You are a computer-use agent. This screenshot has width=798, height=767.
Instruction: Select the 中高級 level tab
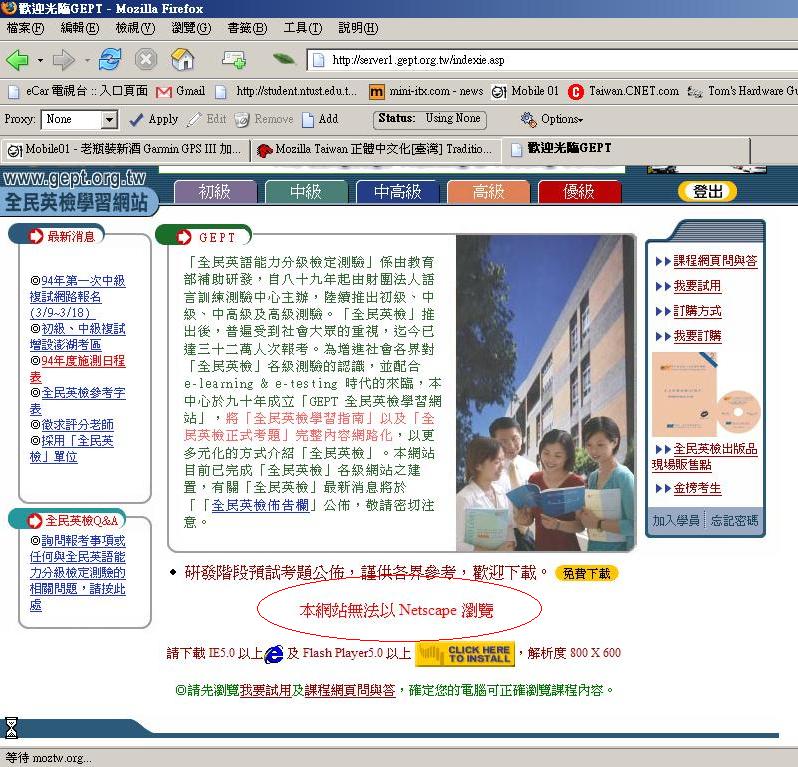pos(397,192)
